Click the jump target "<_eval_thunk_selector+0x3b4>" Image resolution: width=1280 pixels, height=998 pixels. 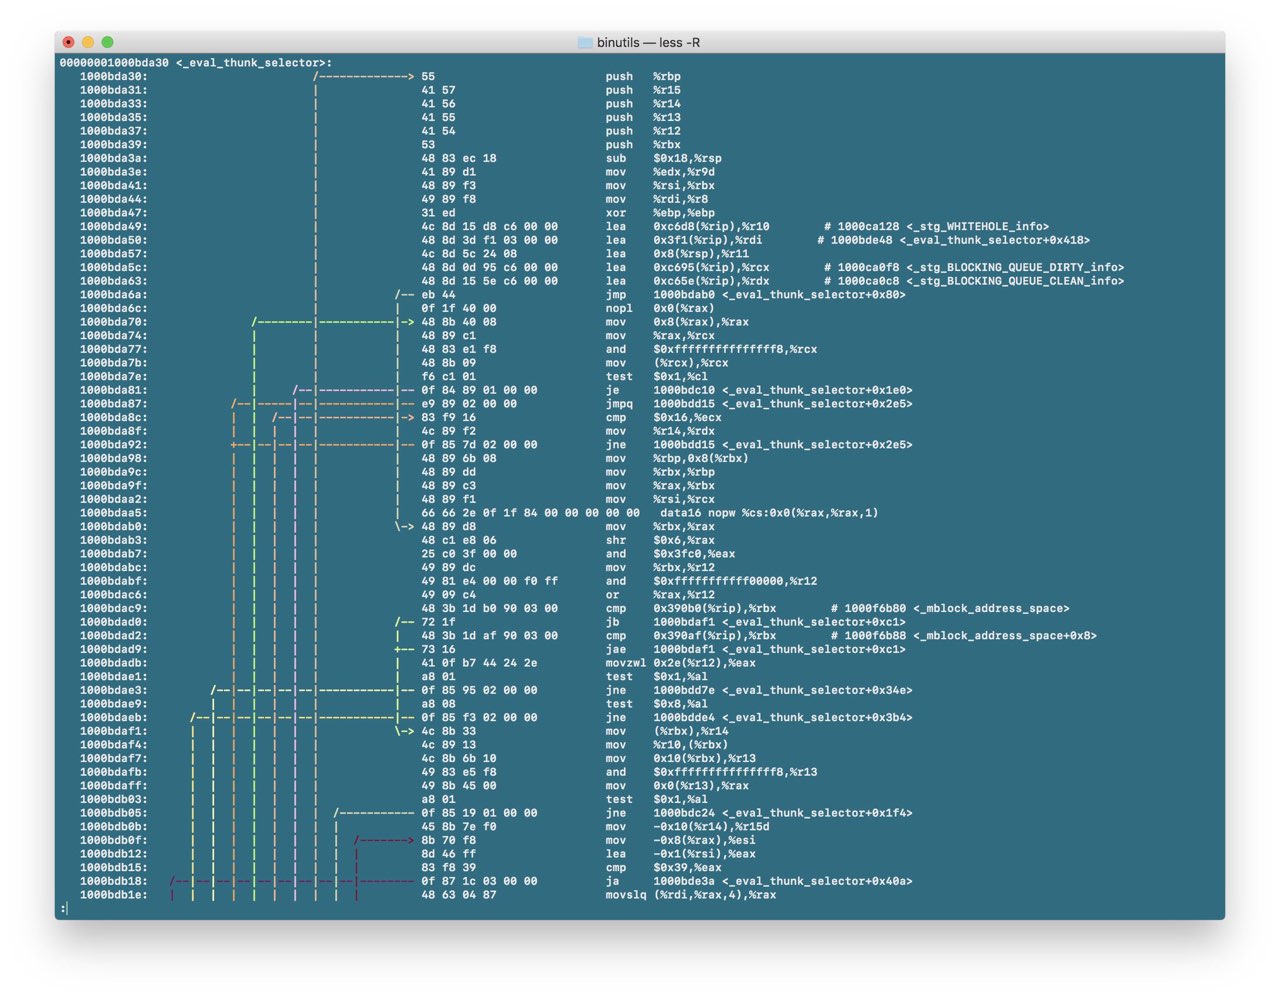[817, 718]
